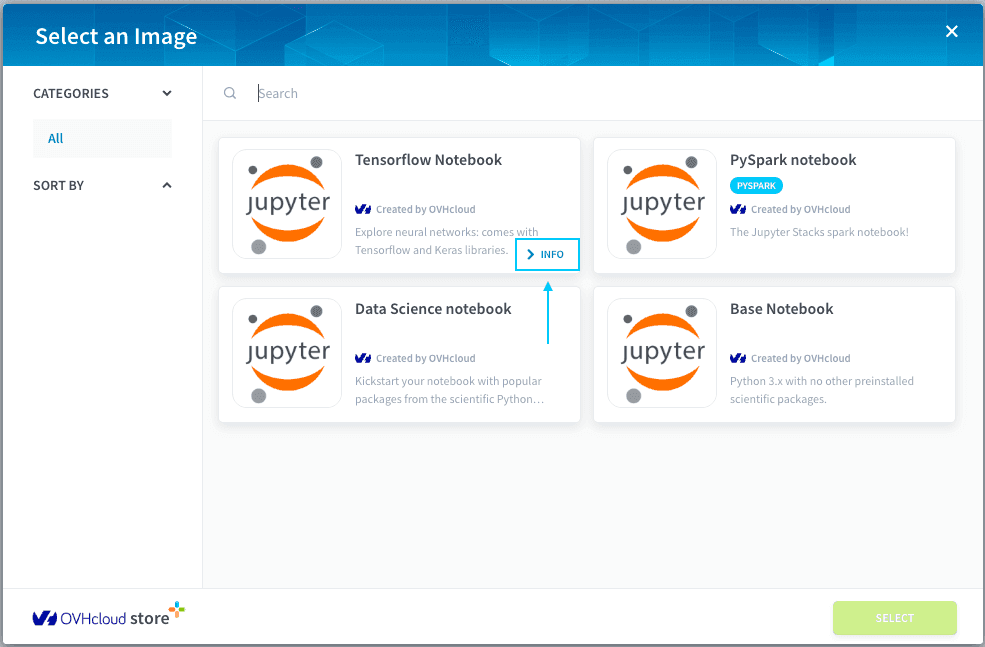Click the SORT BY heading label
Screen dimensions: 985x647
tap(58, 185)
